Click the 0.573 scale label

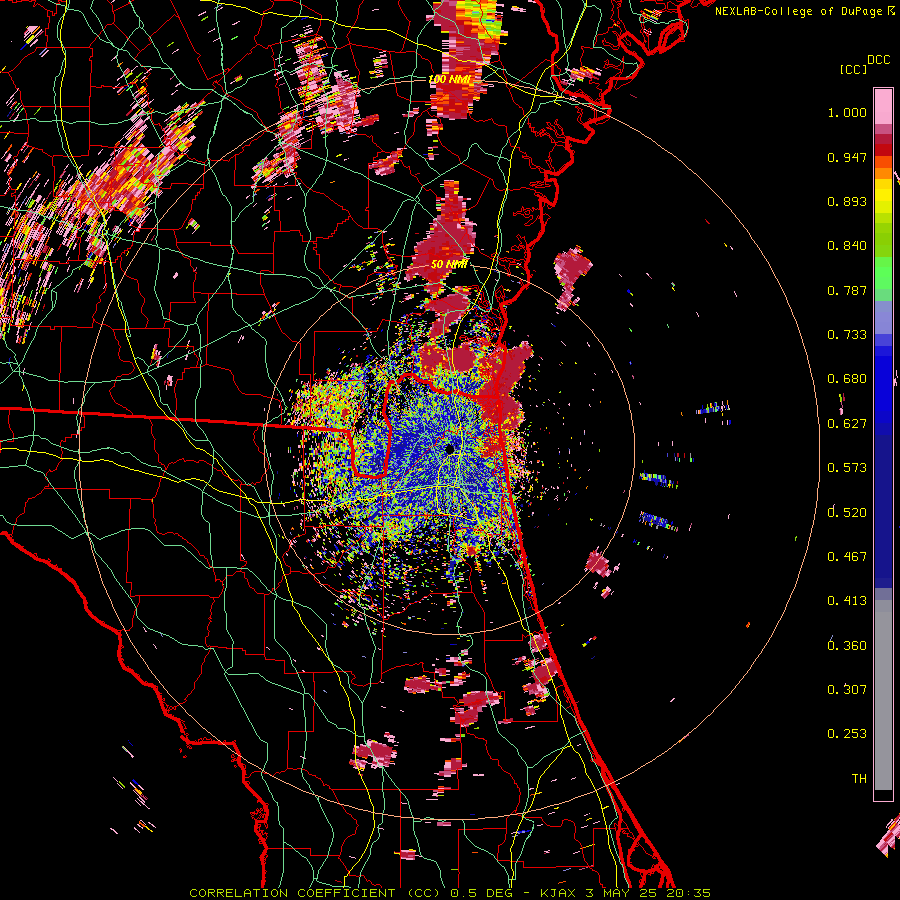[847, 468]
